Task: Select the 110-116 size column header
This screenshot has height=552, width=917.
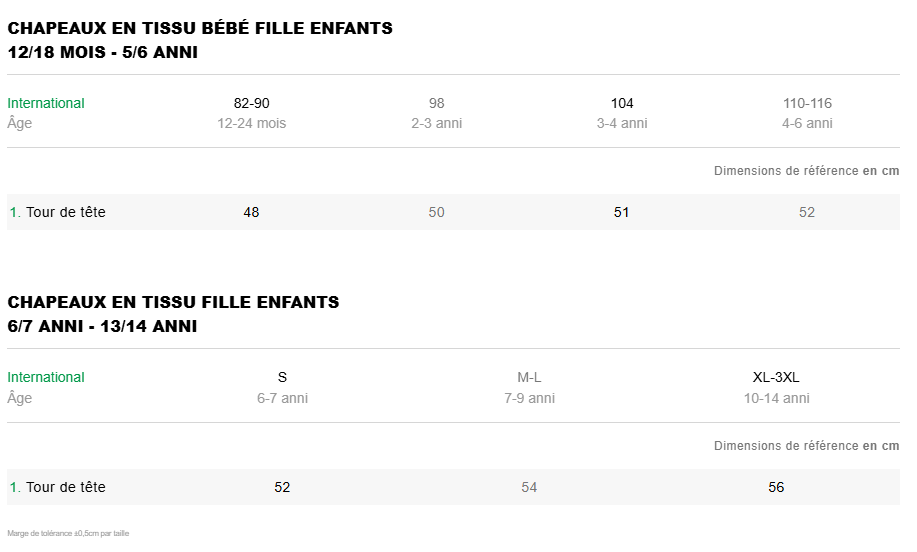Action: tap(807, 103)
